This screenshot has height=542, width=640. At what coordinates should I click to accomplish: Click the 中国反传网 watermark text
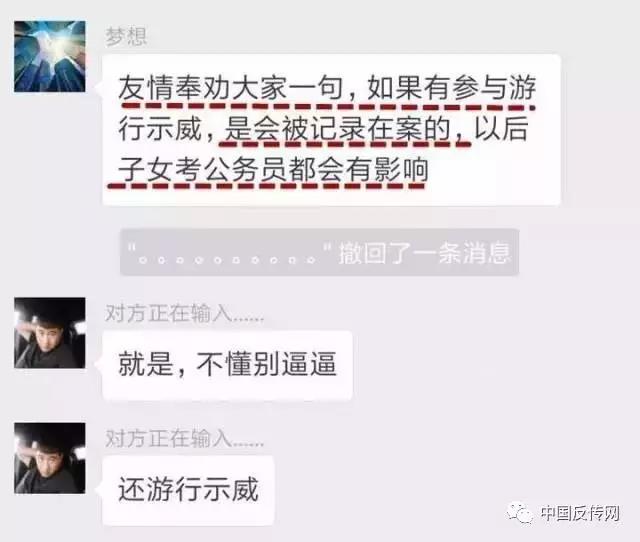(580, 513)
